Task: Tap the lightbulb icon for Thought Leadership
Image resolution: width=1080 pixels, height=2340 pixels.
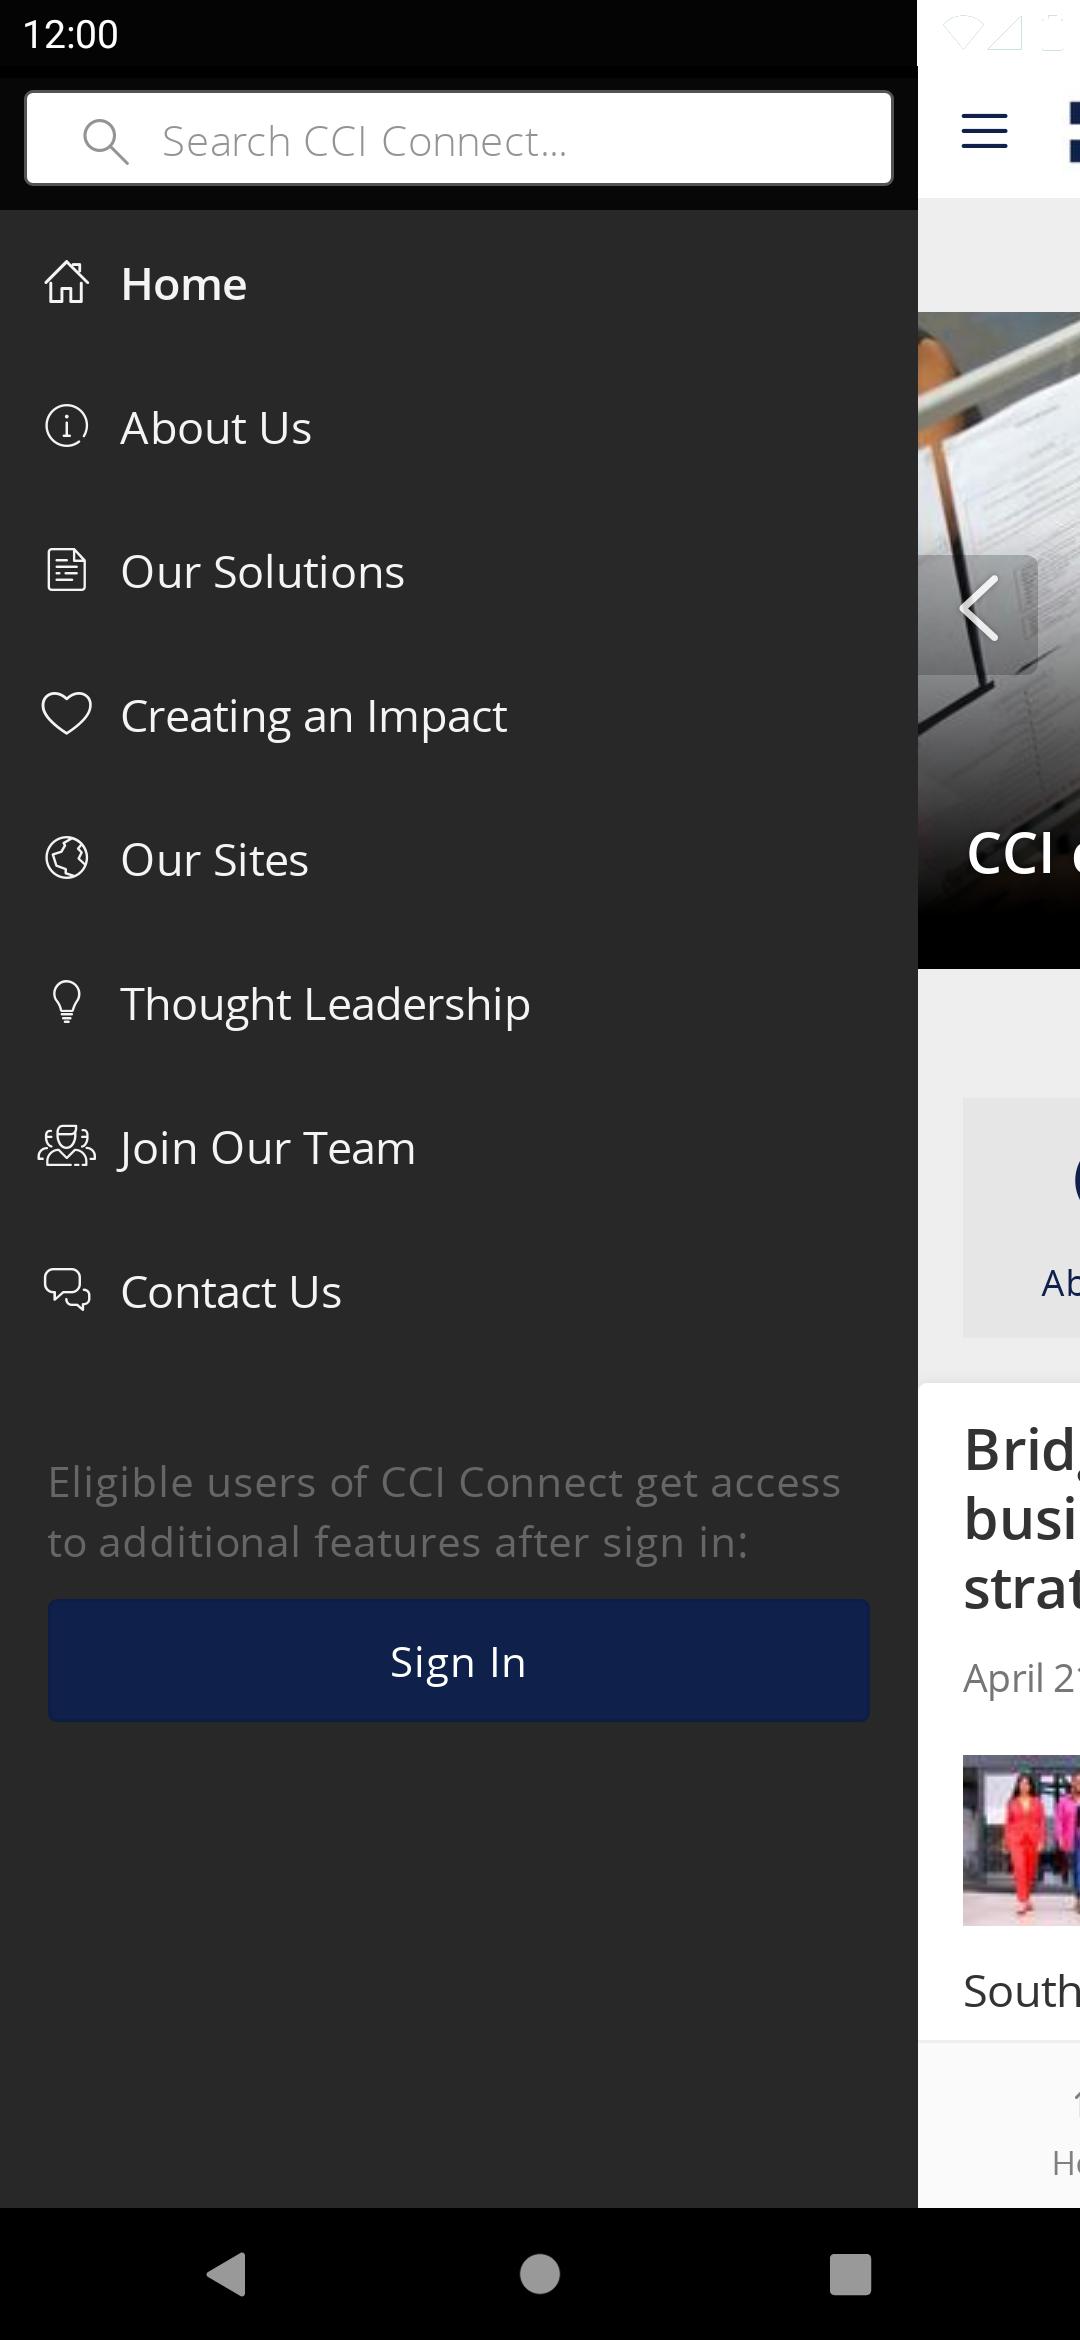Action: coord(66,1002)
